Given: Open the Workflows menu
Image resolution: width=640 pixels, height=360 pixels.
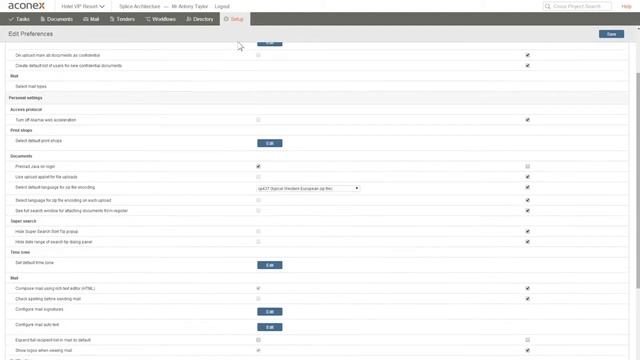Looking at the screenshot, I should [160, 19].
